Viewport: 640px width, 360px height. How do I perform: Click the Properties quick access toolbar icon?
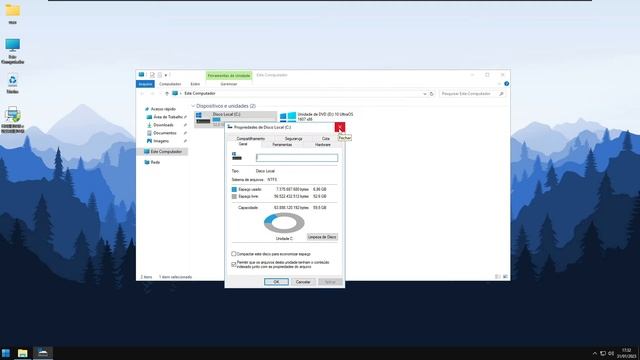152,75
